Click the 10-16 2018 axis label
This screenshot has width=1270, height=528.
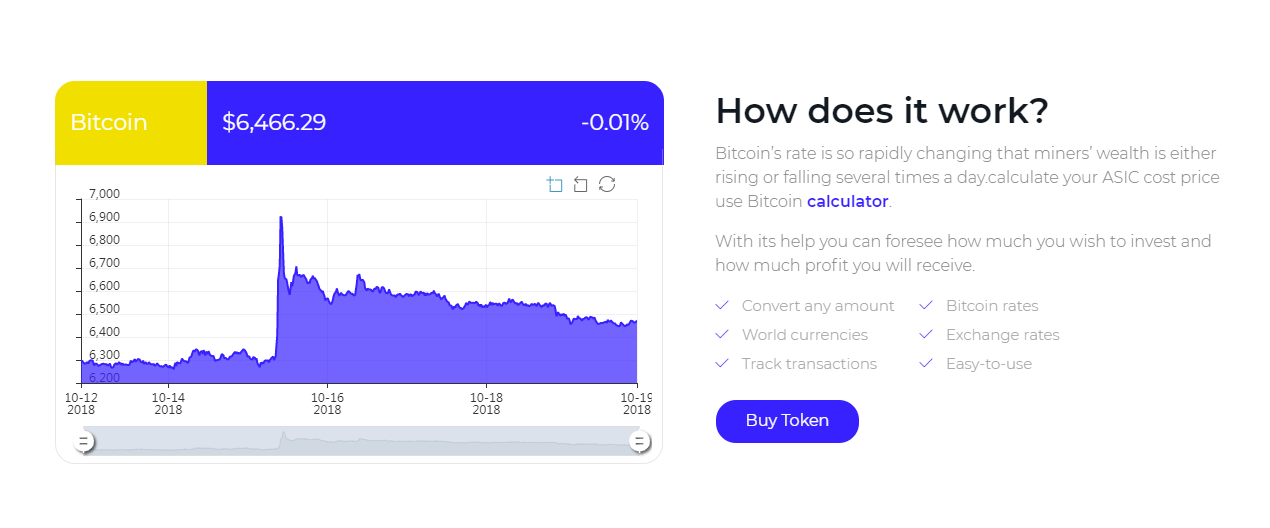(327, 403)
